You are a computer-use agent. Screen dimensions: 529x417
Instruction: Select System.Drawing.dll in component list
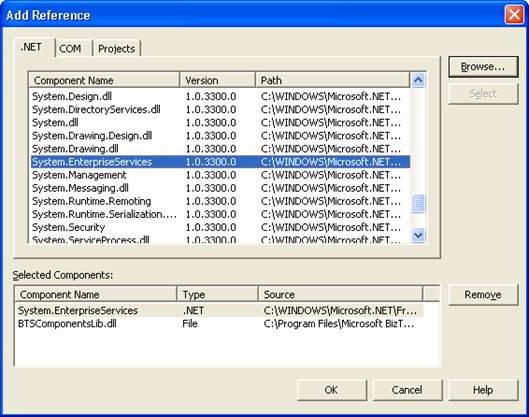point(220,149)
